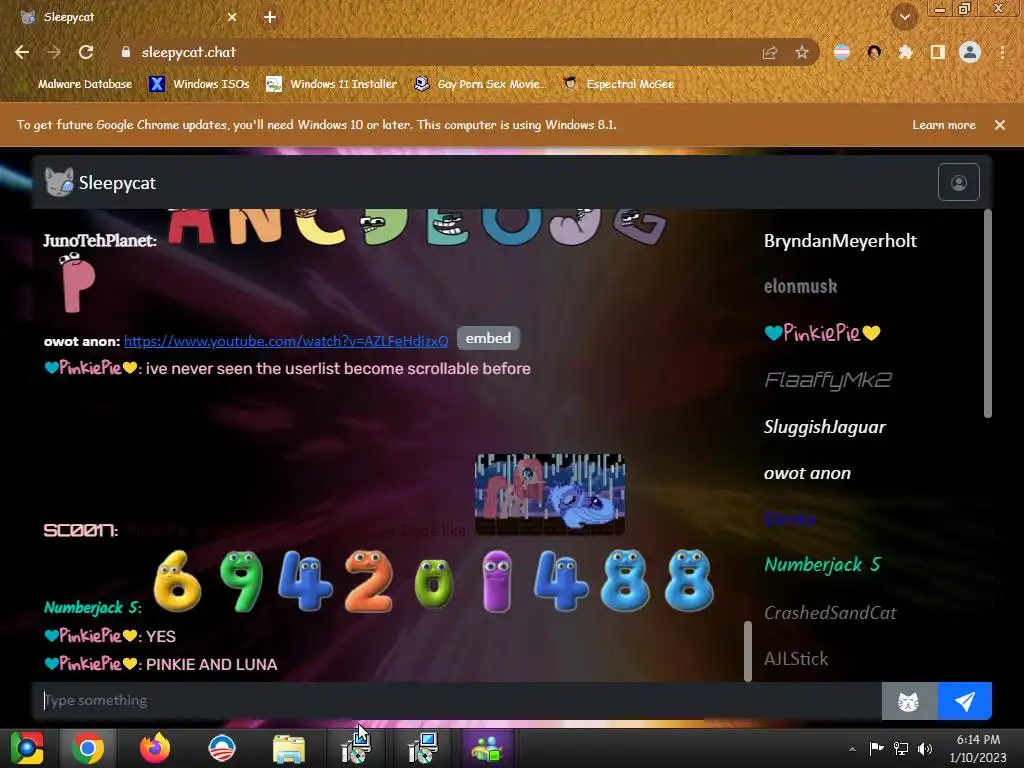
Task: Open the striped flag browser extension
Action: 842,52
